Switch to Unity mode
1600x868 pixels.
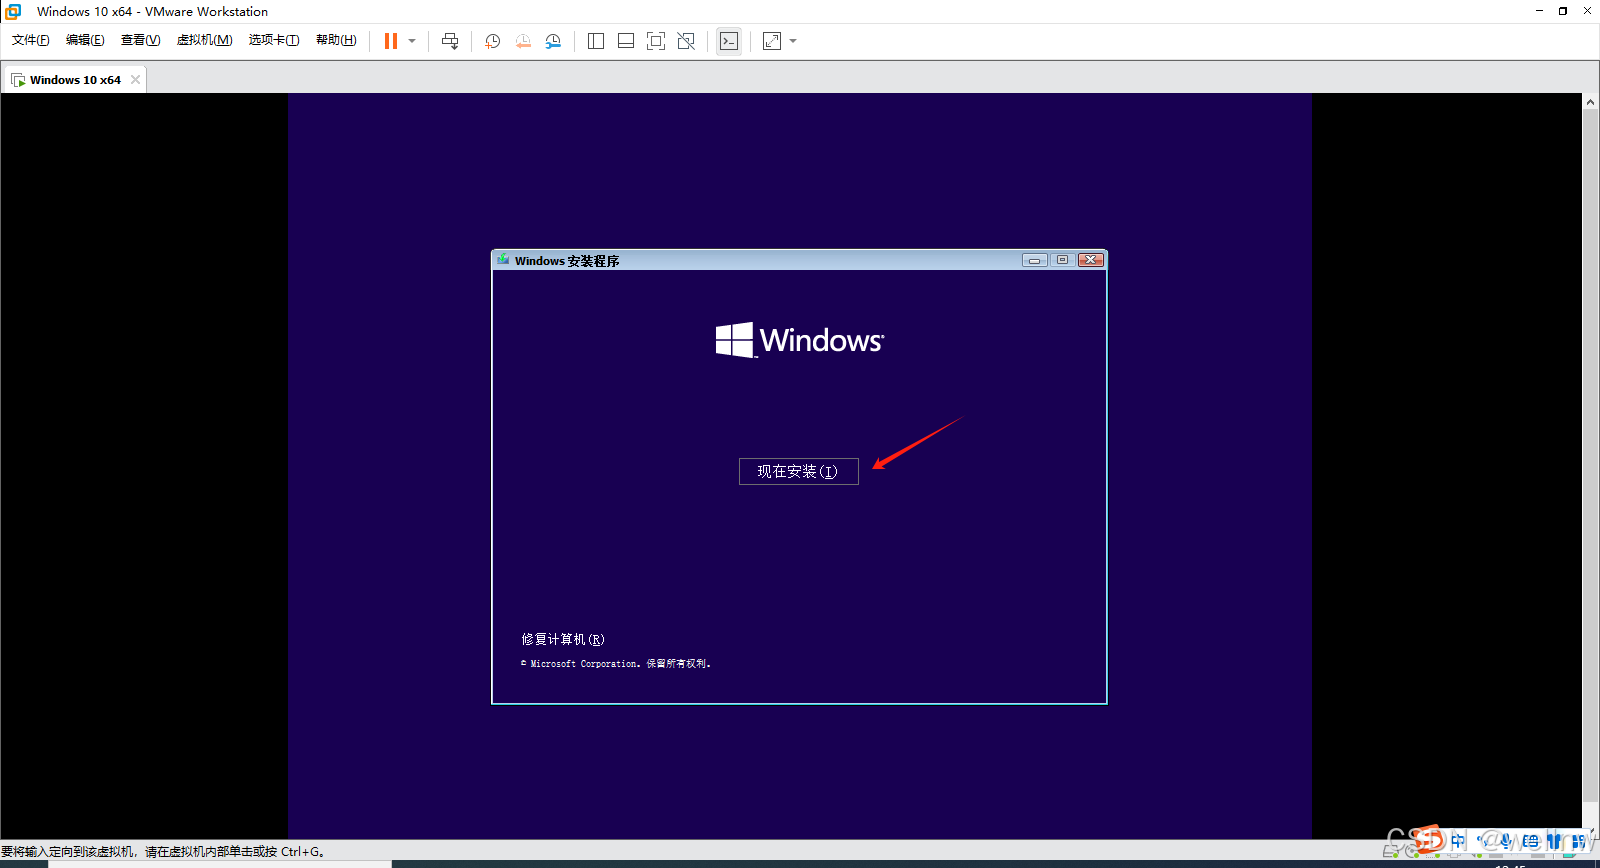point(686,41)
